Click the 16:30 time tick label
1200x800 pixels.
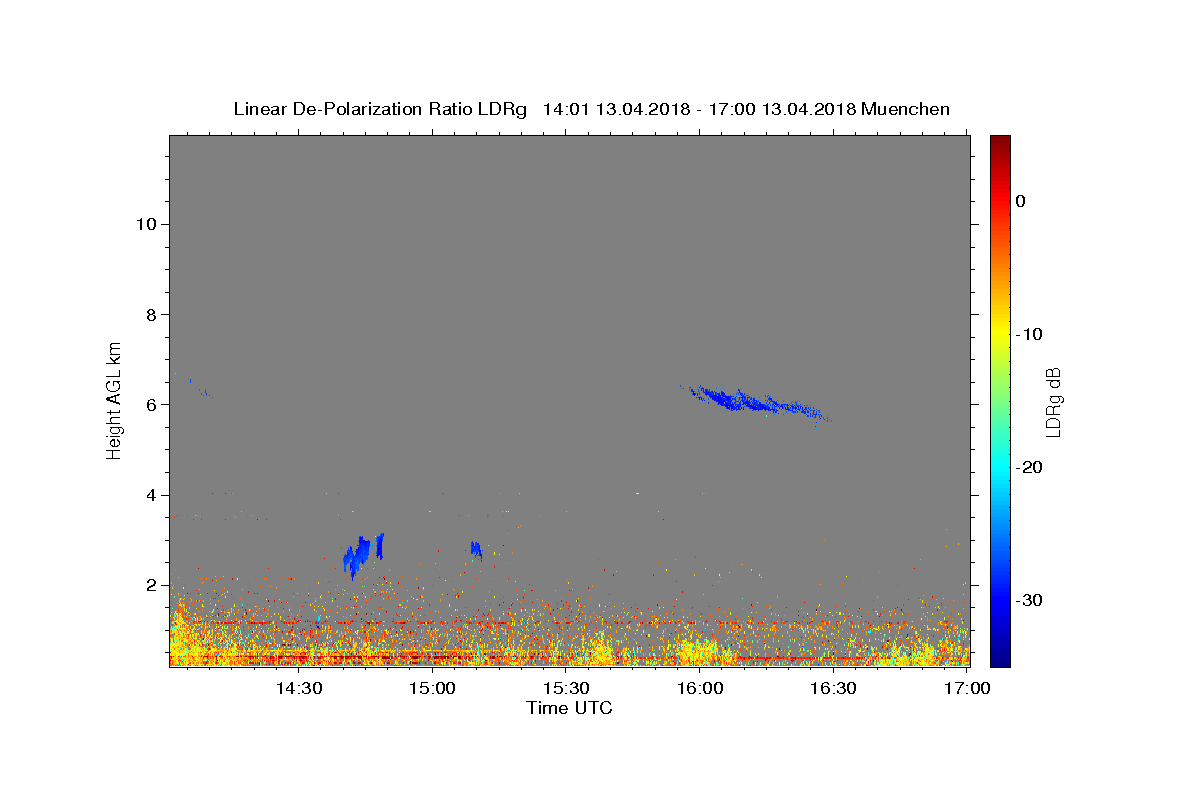pyautogui.click(x=833, y=688)
